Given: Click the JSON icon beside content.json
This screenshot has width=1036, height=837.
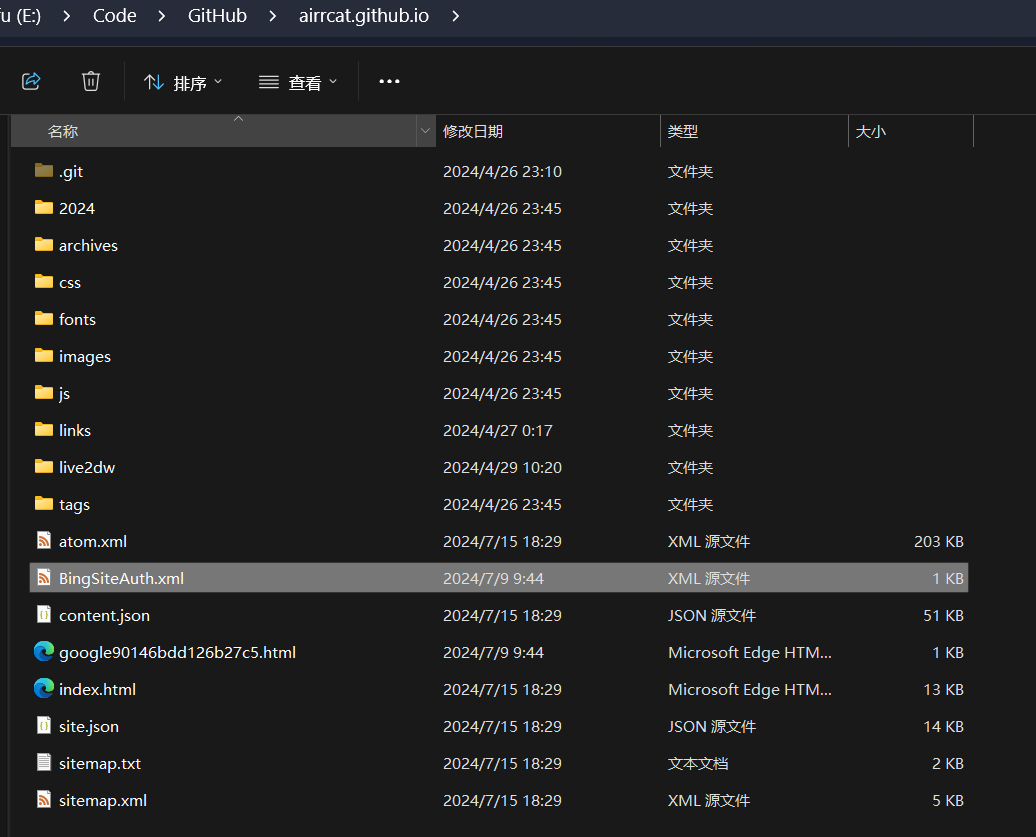Looking at the screenshot, I should (x=43, y=615).
